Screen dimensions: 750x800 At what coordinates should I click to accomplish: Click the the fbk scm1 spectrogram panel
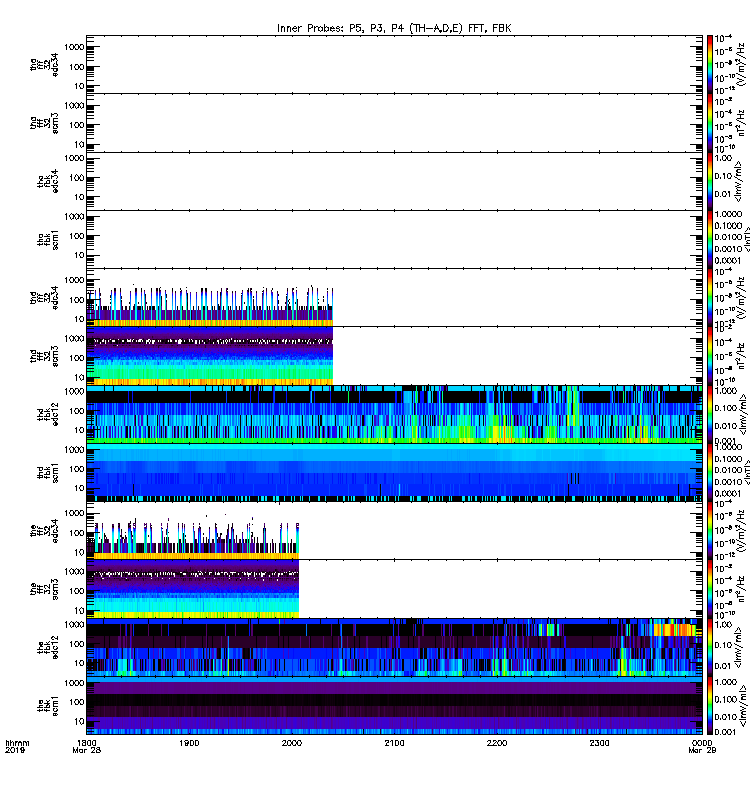[394, 706]
